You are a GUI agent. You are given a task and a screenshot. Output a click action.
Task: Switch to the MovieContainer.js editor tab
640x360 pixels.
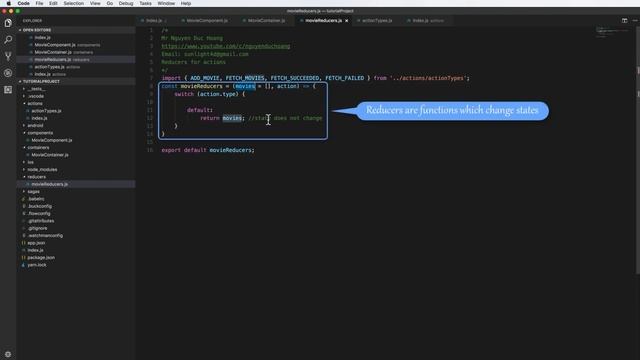266,20
